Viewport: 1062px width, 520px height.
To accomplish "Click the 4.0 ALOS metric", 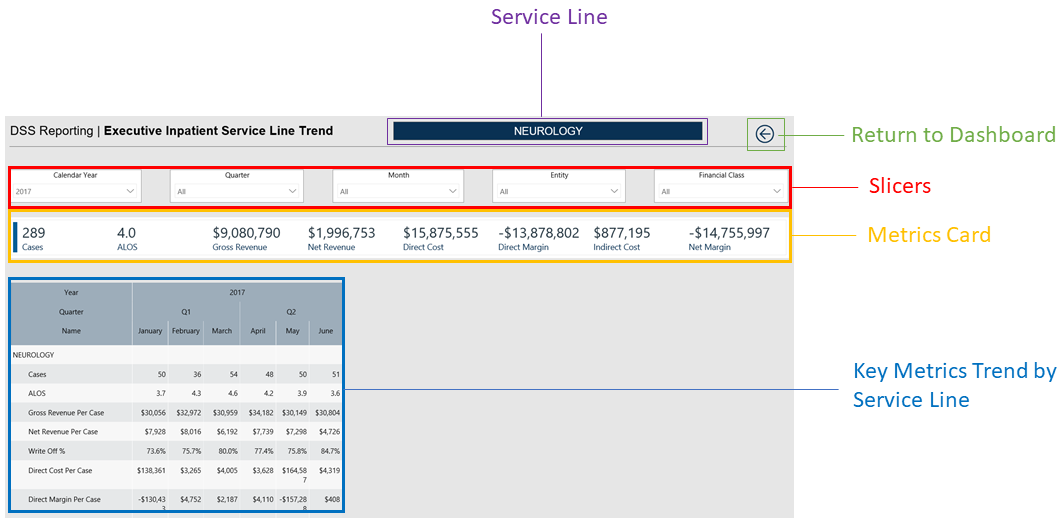I will point(127,238).
